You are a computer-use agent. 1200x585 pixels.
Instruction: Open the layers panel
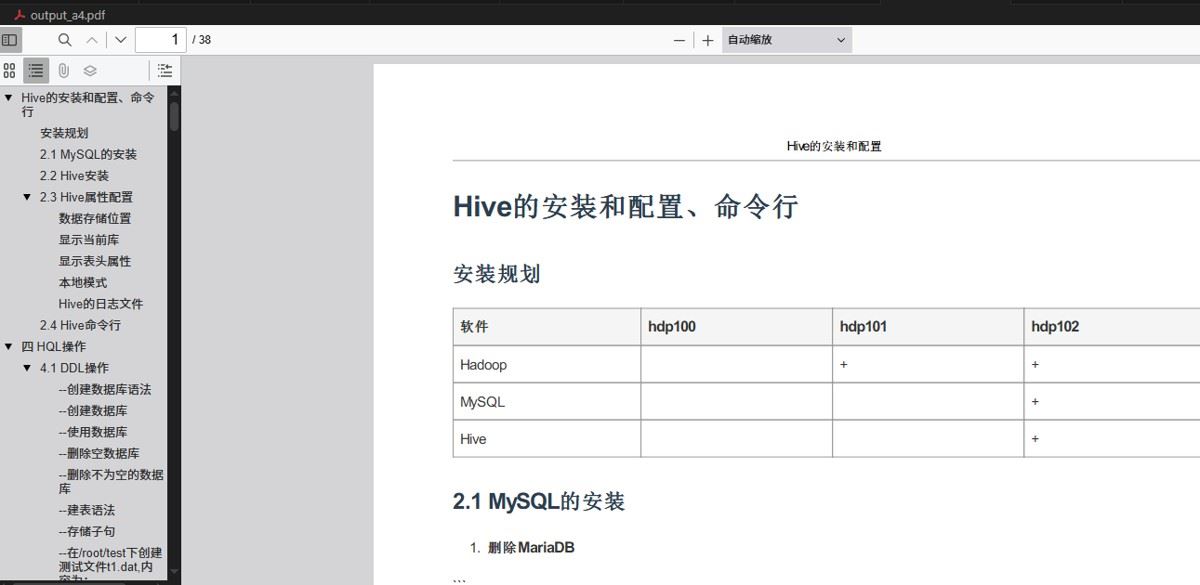pos(88,70)
